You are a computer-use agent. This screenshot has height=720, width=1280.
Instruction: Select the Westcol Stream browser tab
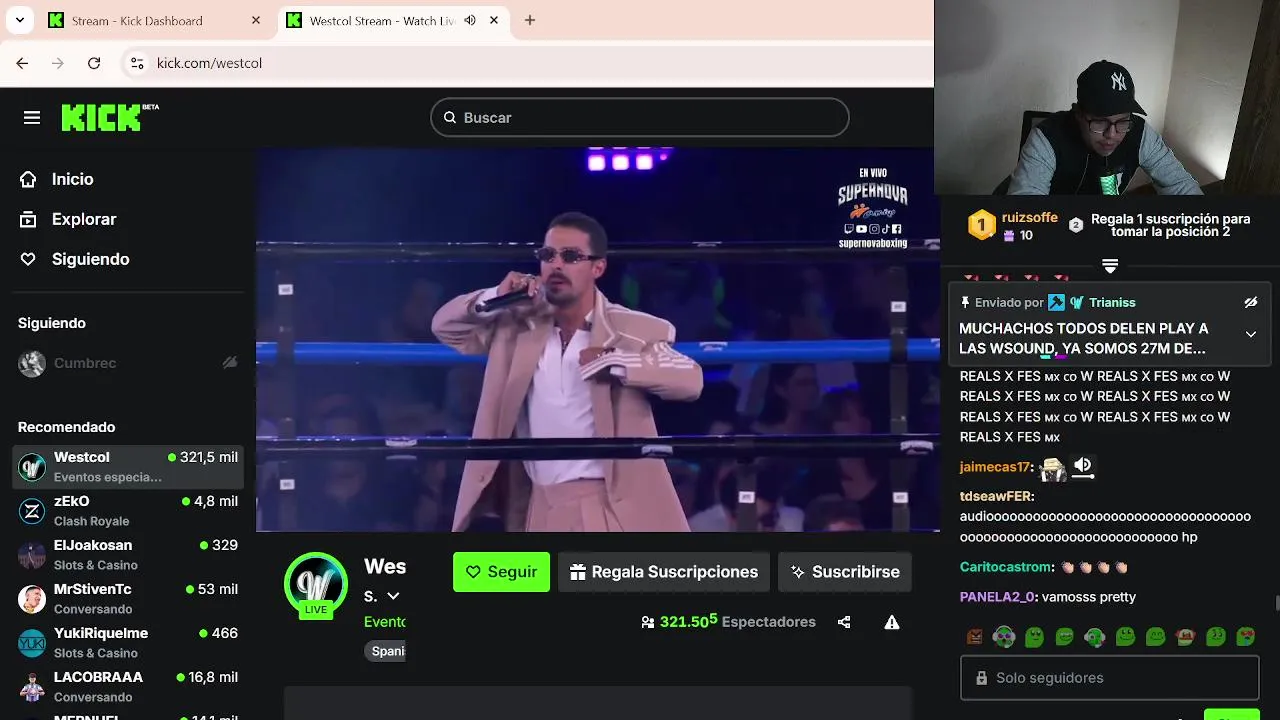pyautogui.click(x=394, y=20)
